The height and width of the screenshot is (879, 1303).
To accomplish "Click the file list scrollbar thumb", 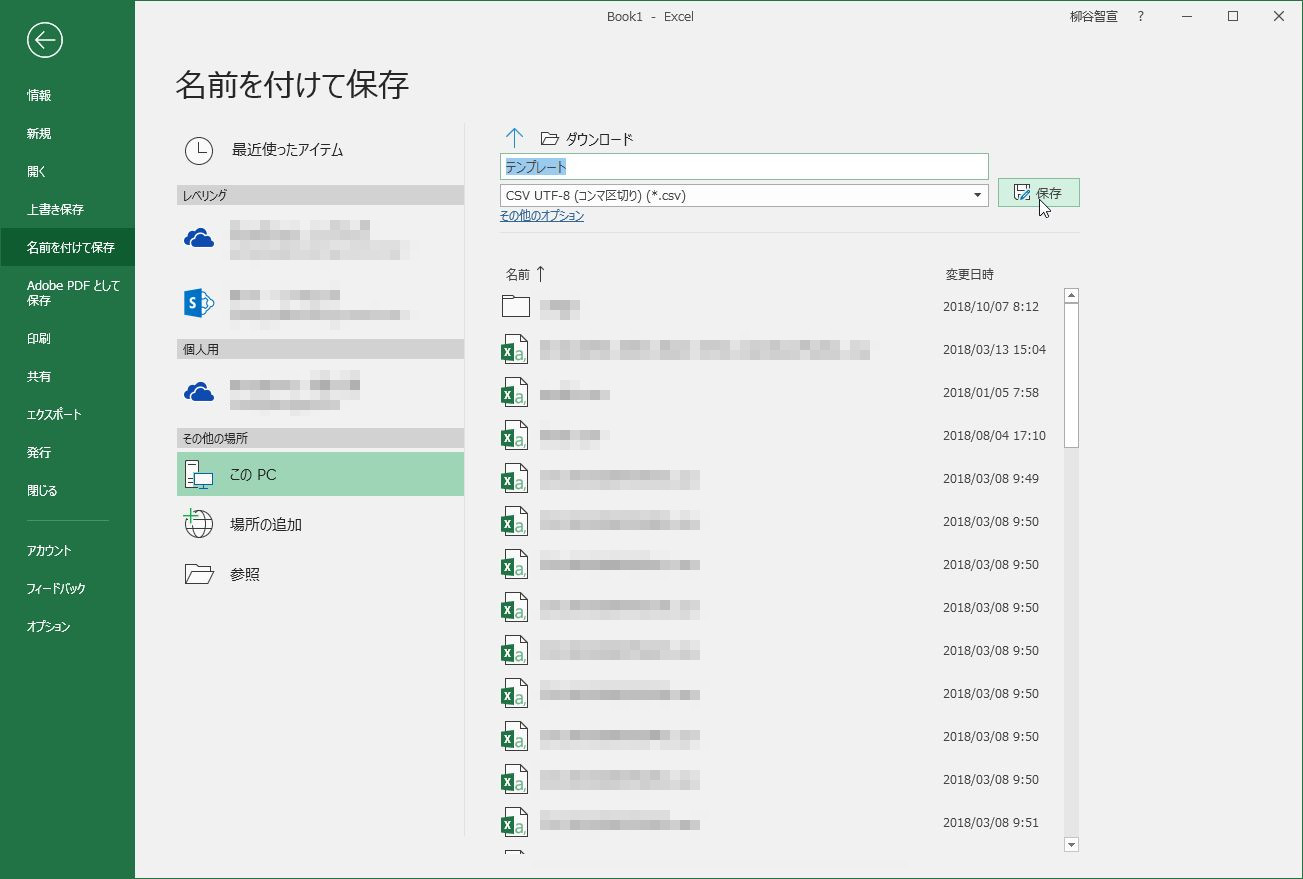I will [x=1071, y=376].
